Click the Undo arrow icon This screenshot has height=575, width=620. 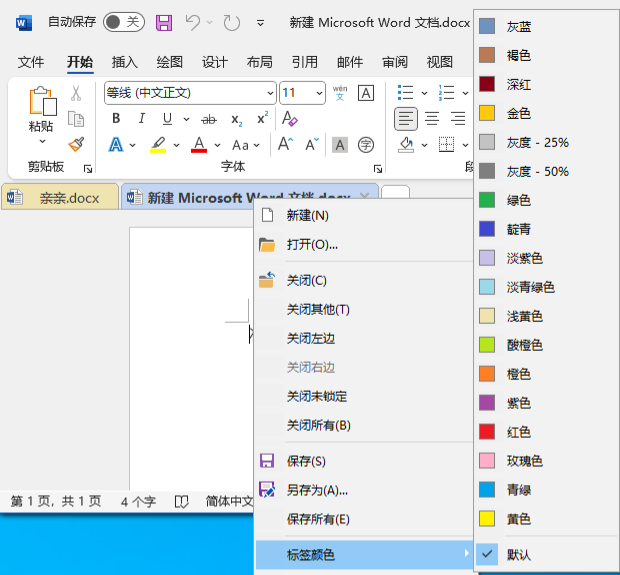[193, 23]
